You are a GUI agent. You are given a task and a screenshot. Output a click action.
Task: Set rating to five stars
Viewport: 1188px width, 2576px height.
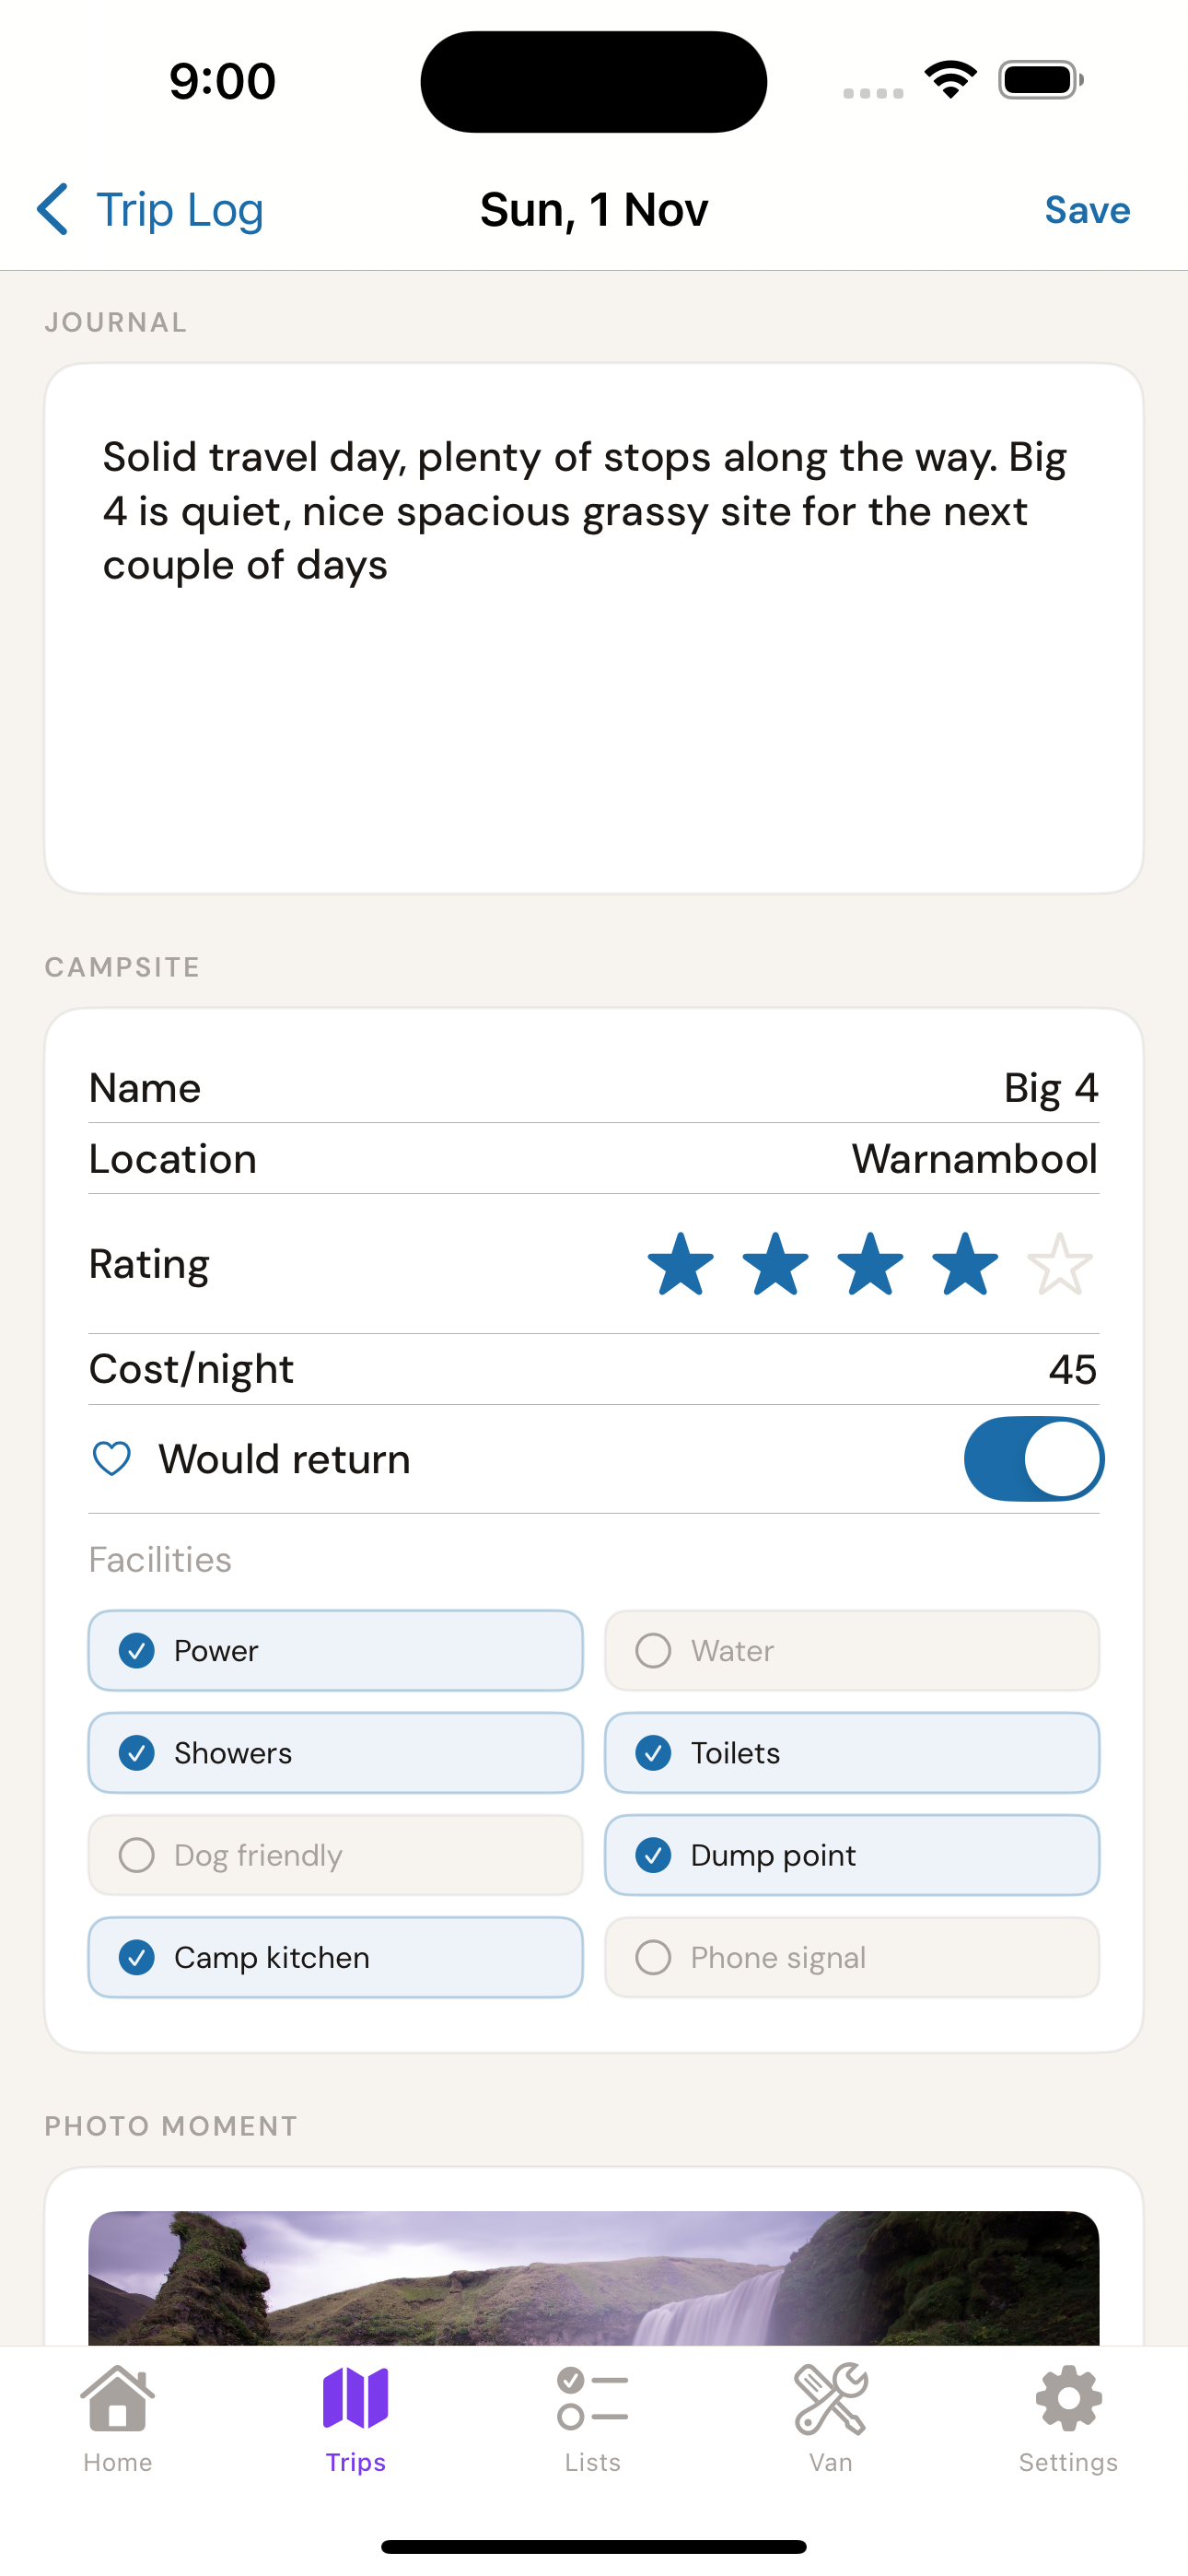[x=1060, y=1264]
